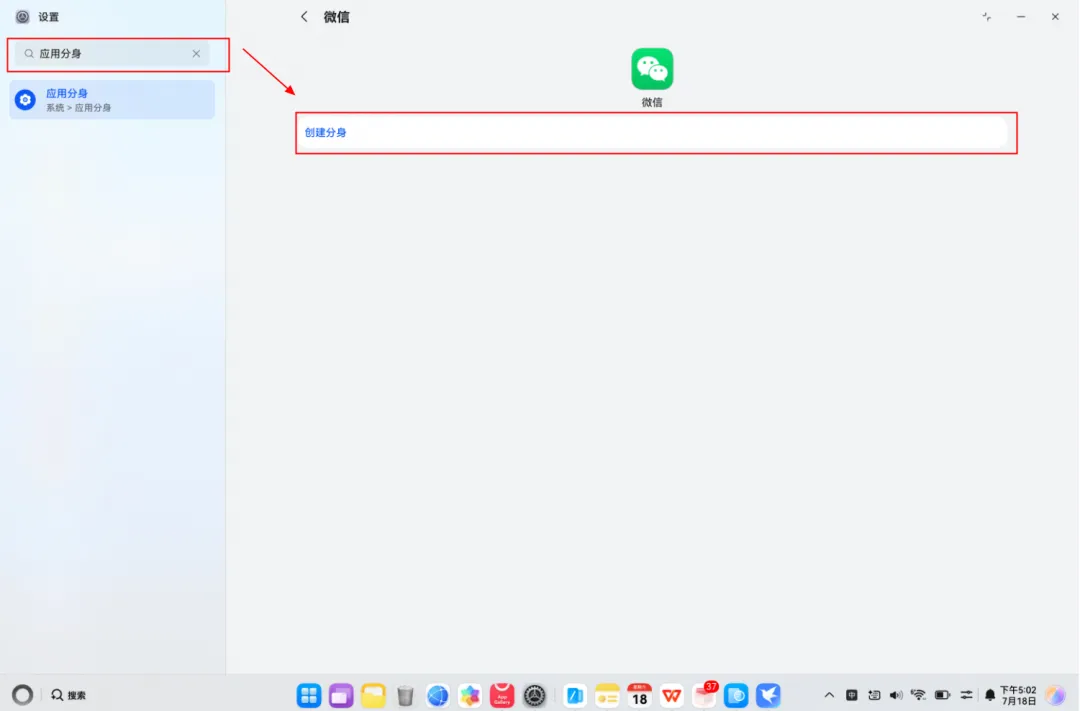1080x711 pixels.
Task: Open the calendar icon showing 18
Action: (x=639, y=695)
